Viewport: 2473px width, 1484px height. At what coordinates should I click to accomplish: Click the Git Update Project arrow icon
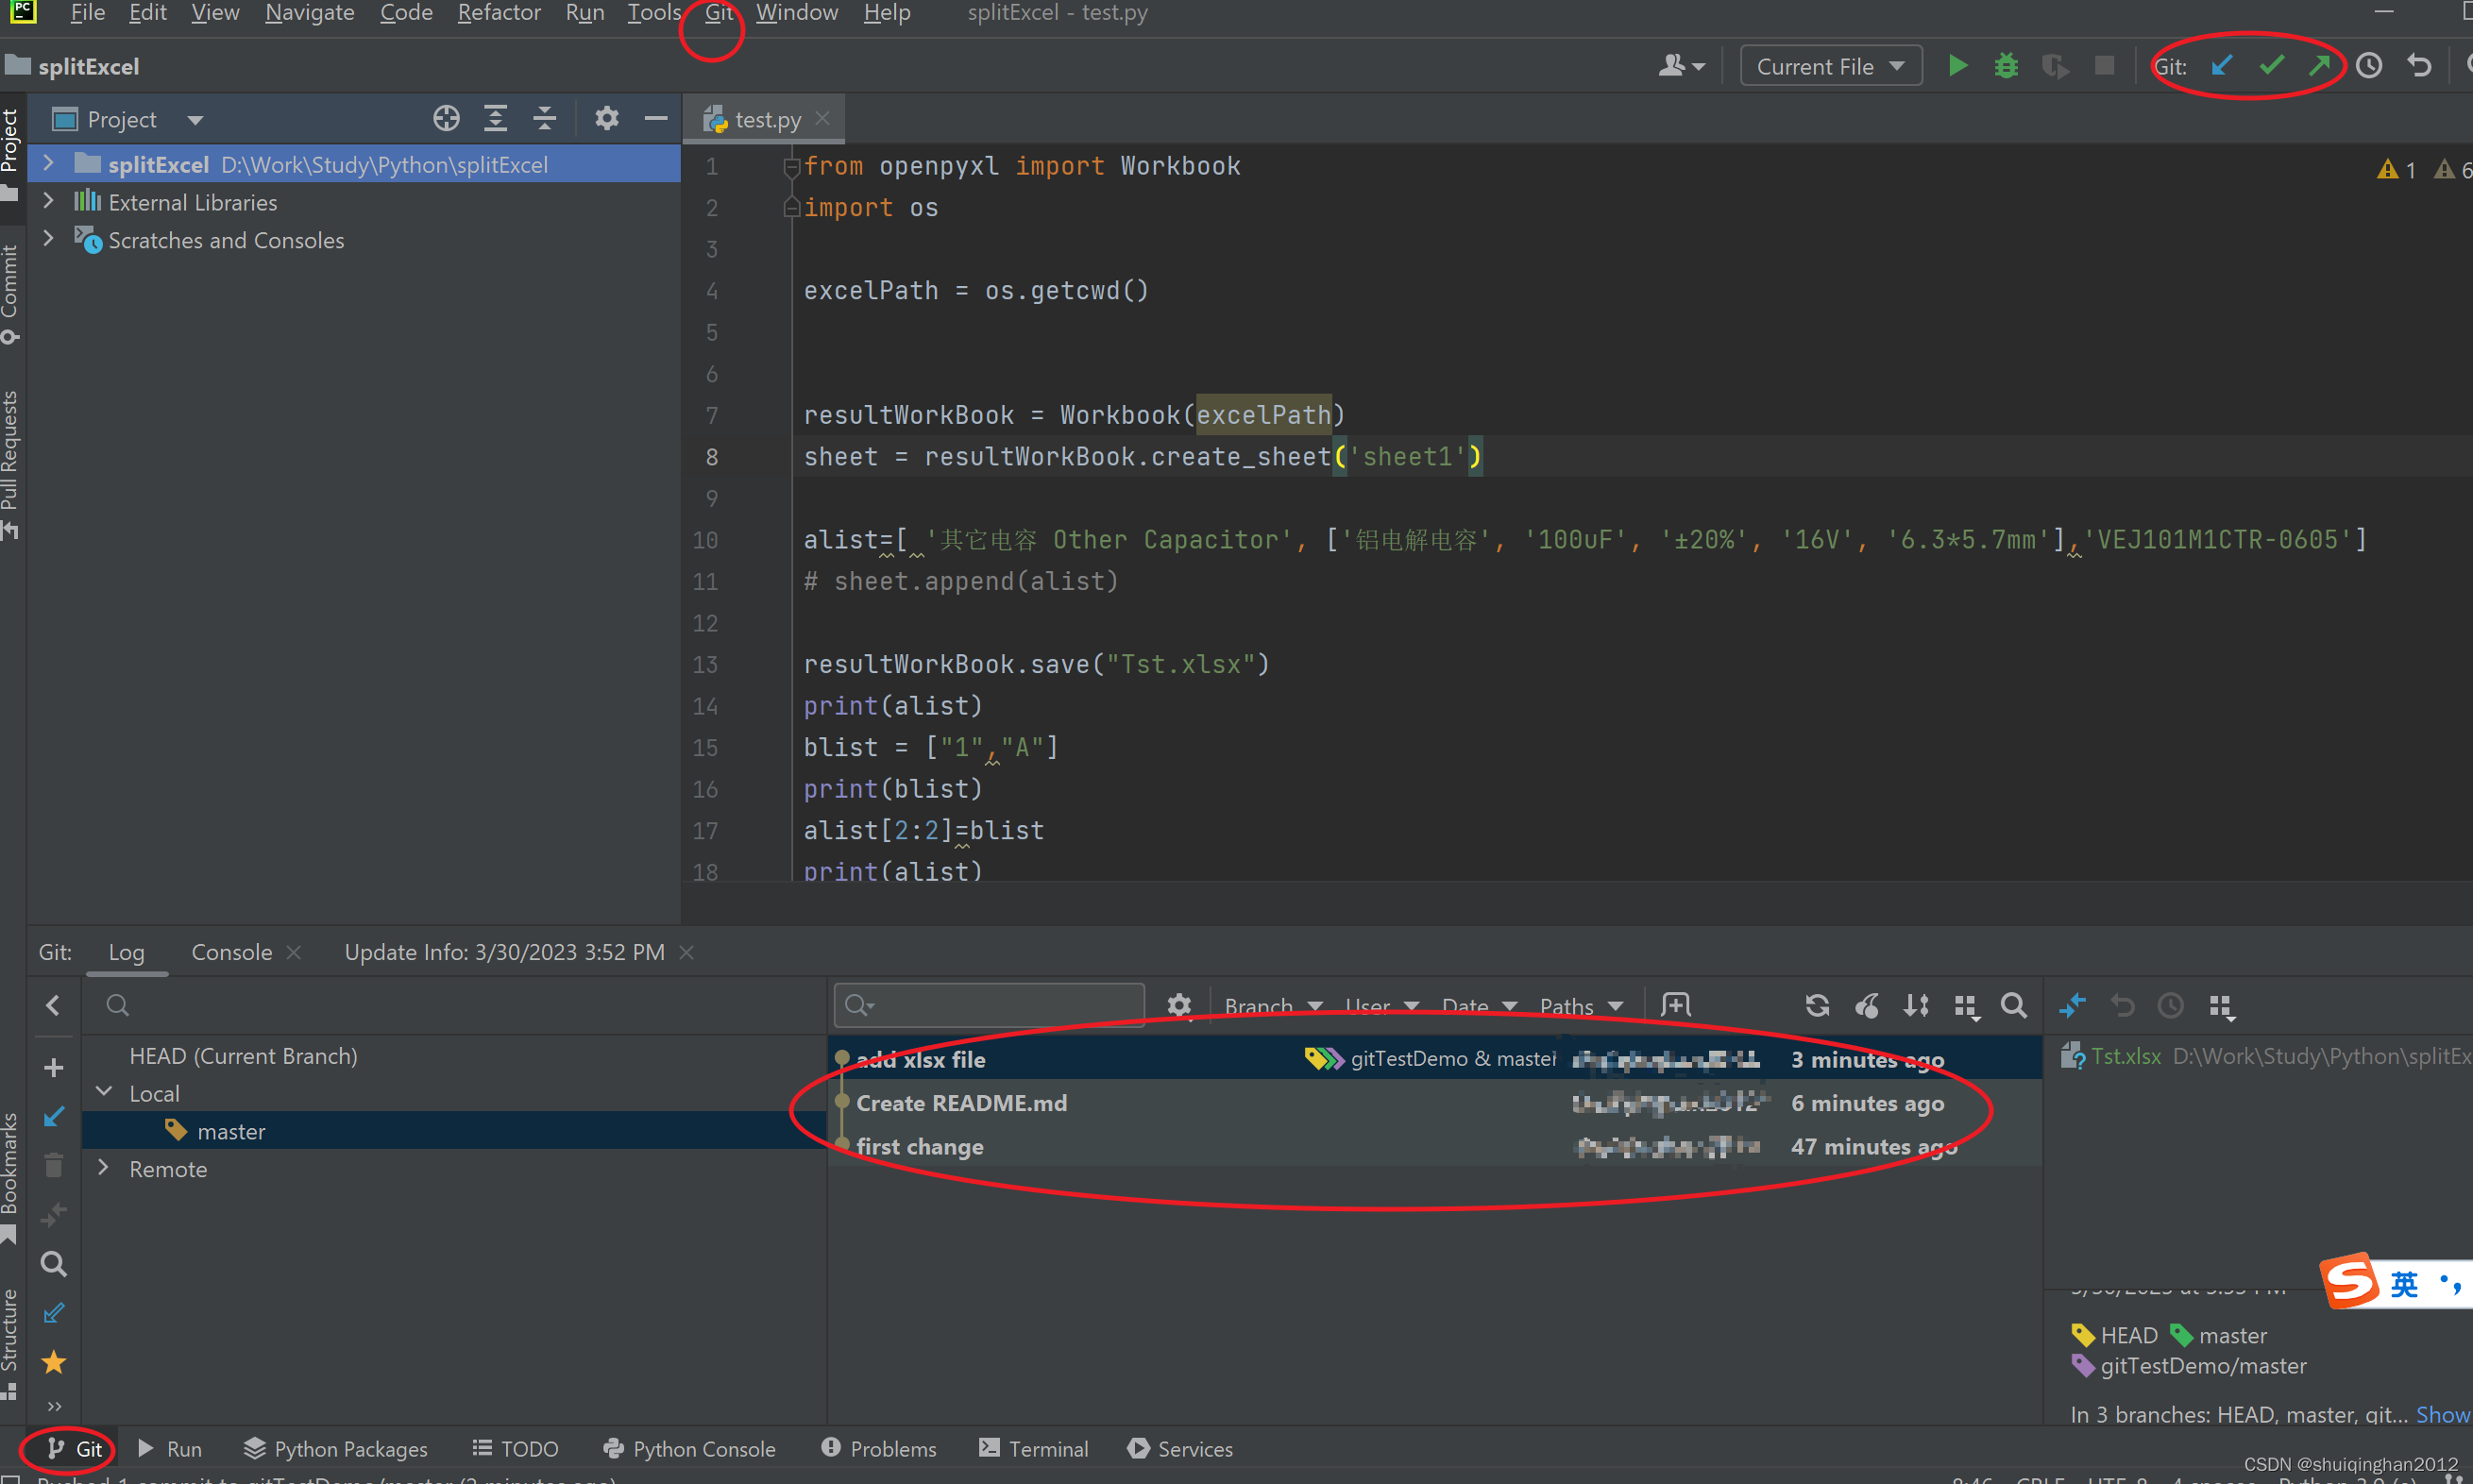coord(2222,66)
